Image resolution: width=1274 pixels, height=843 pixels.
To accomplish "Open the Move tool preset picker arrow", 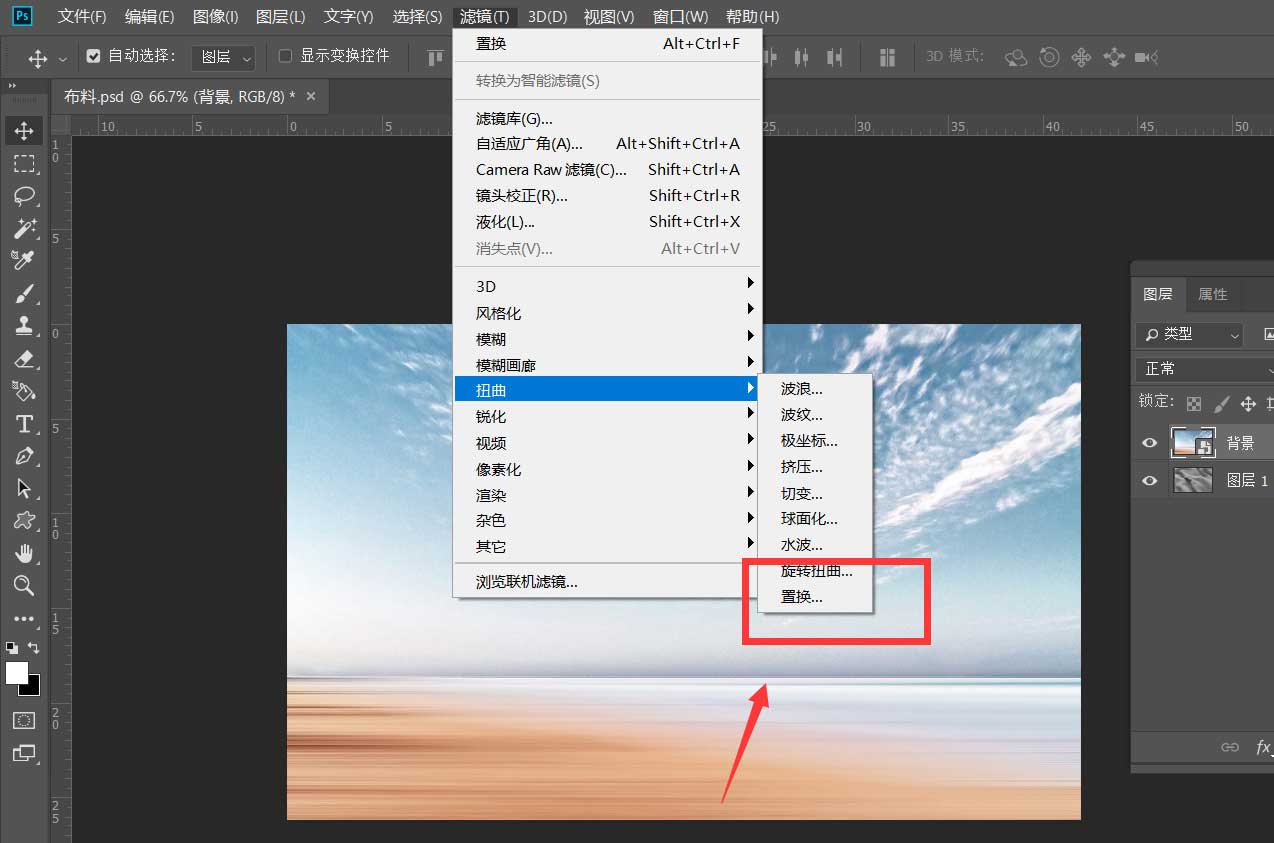I will 63,58.
